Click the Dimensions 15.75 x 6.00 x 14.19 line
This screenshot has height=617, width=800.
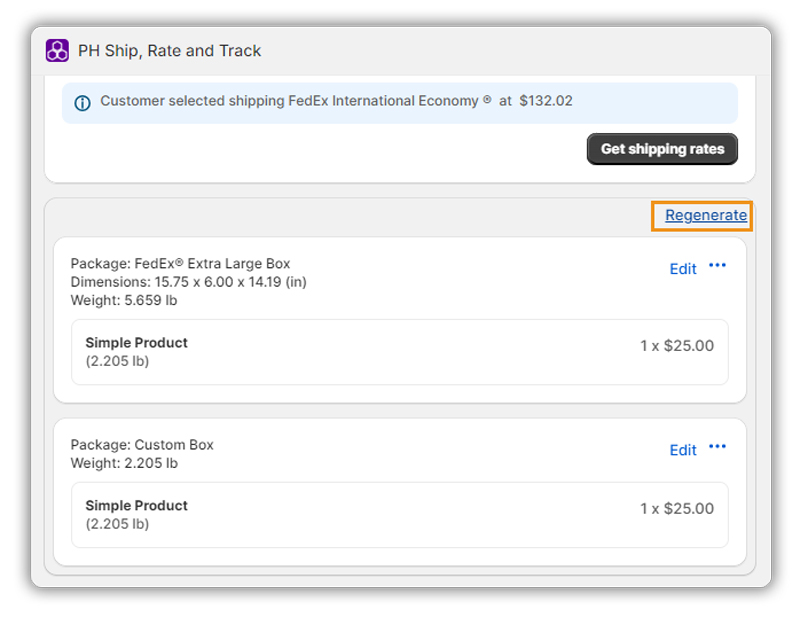[188, 282]
